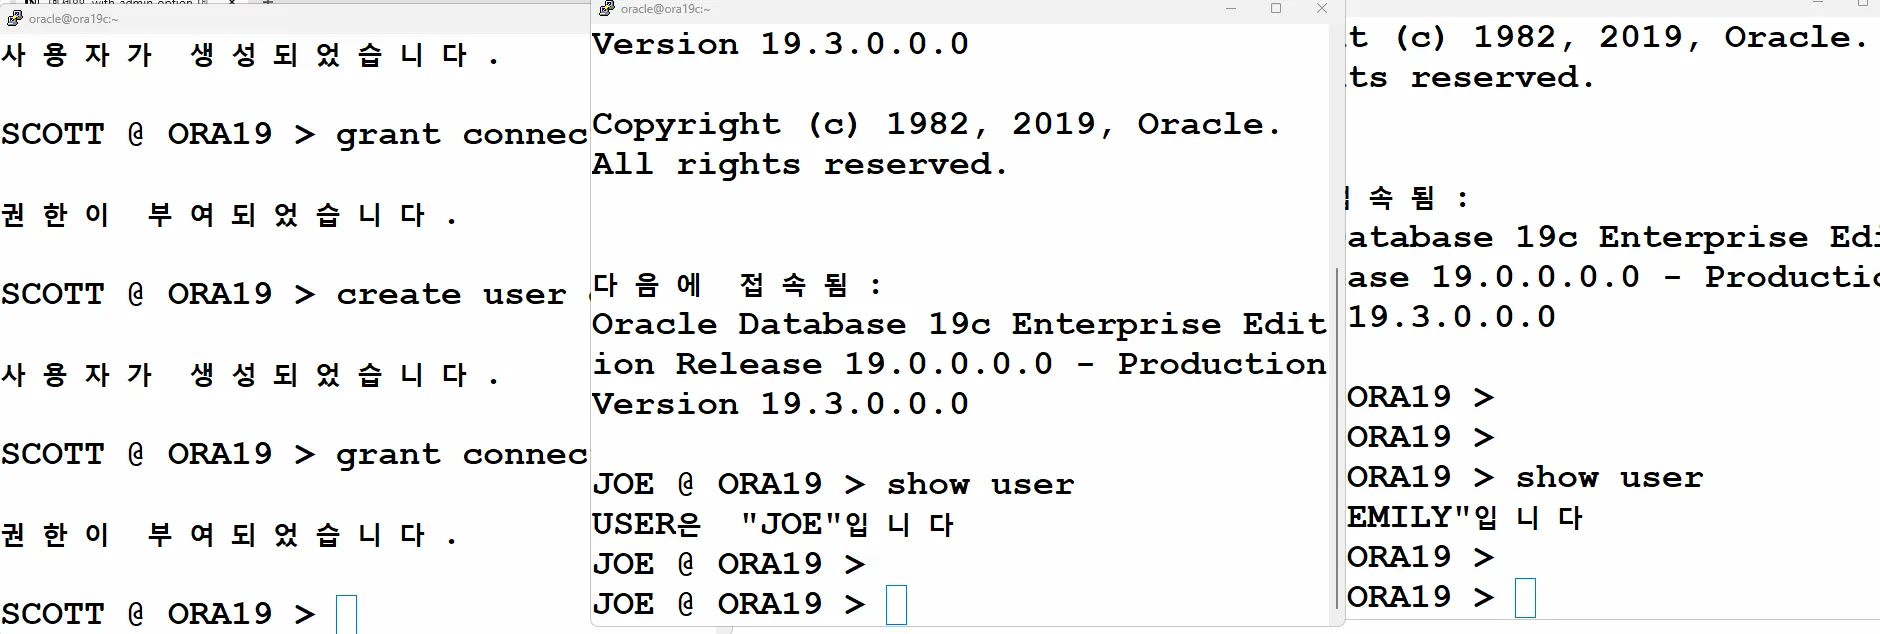The width and height of the screenshot is (1880, 634).
Task: Open the PuTTY system menu icon of the SCOTT session window
Action: [15, 18]
